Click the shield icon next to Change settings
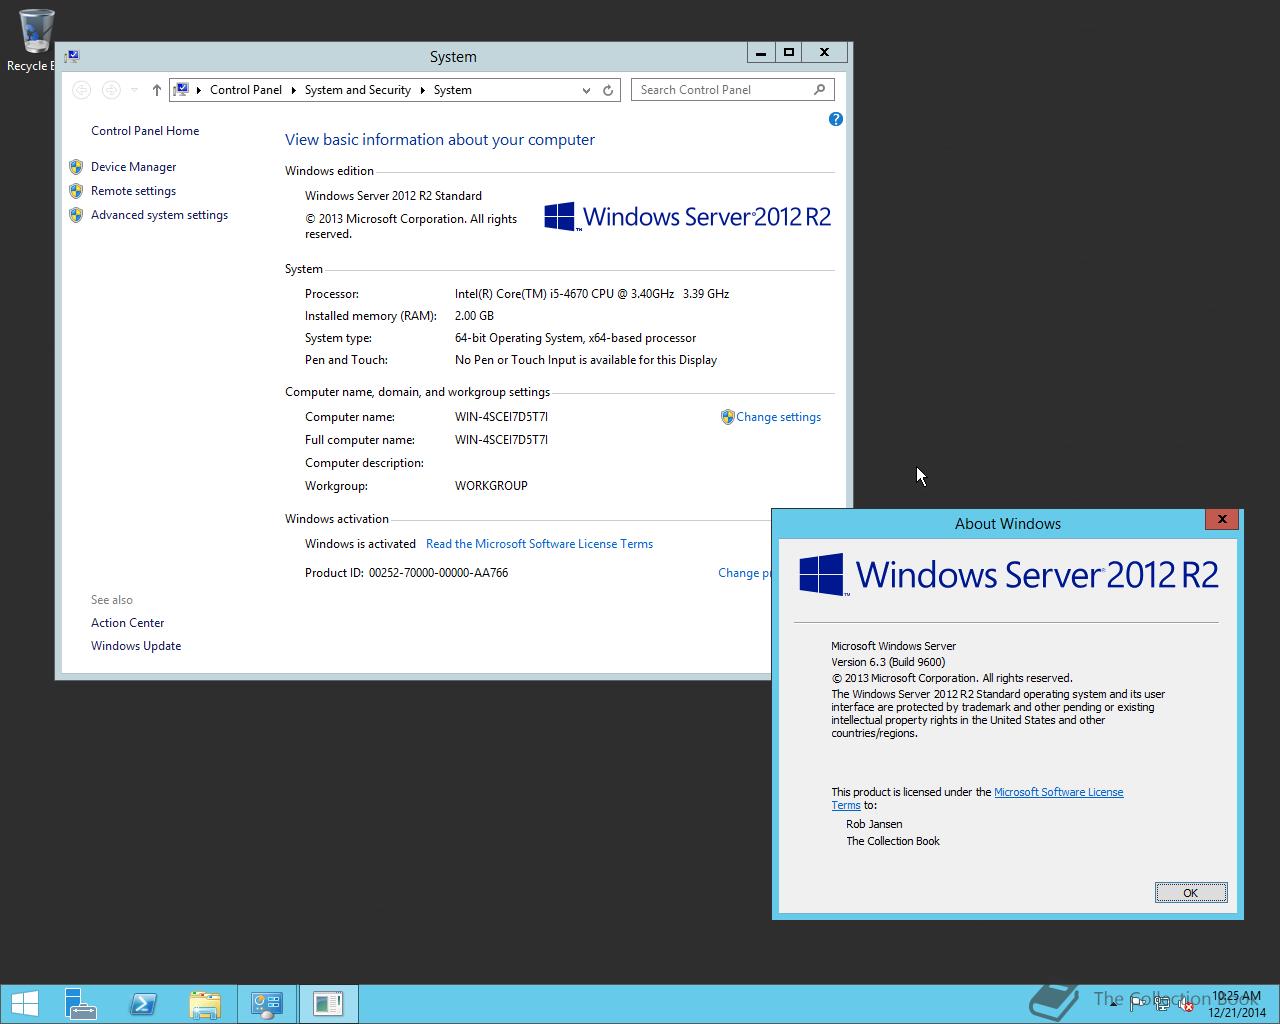Viewport: 1280px width, 1024px height. 728,417
